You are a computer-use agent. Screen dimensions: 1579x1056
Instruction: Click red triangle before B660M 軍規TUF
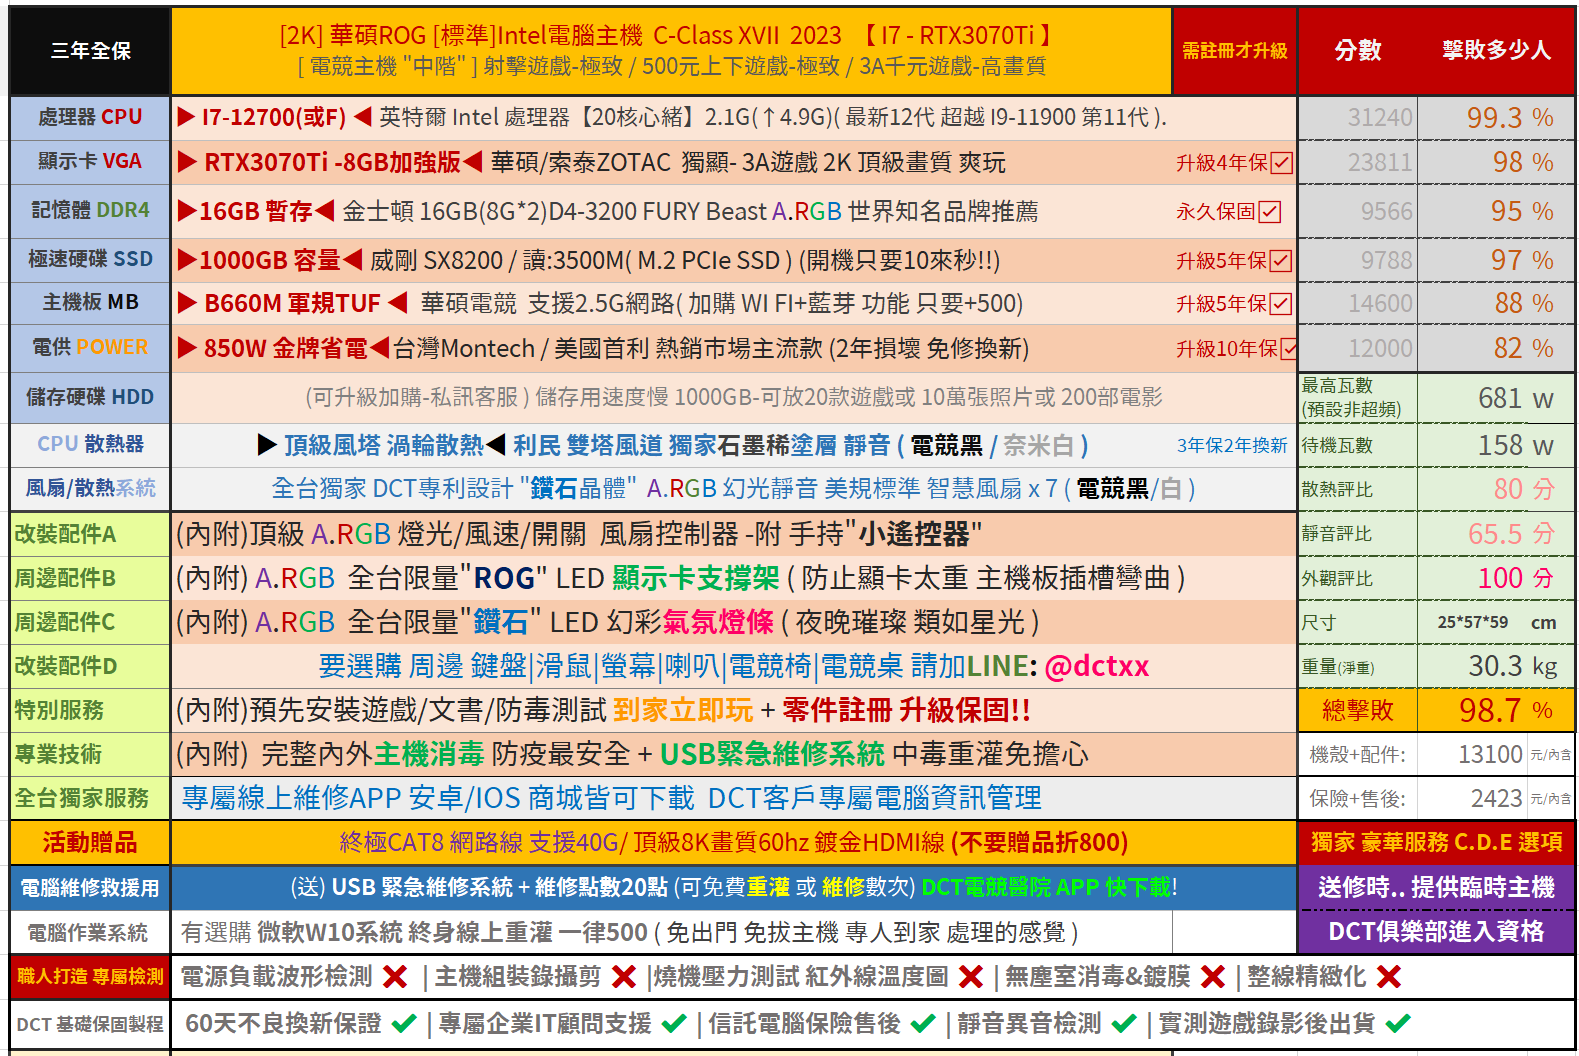187,303
